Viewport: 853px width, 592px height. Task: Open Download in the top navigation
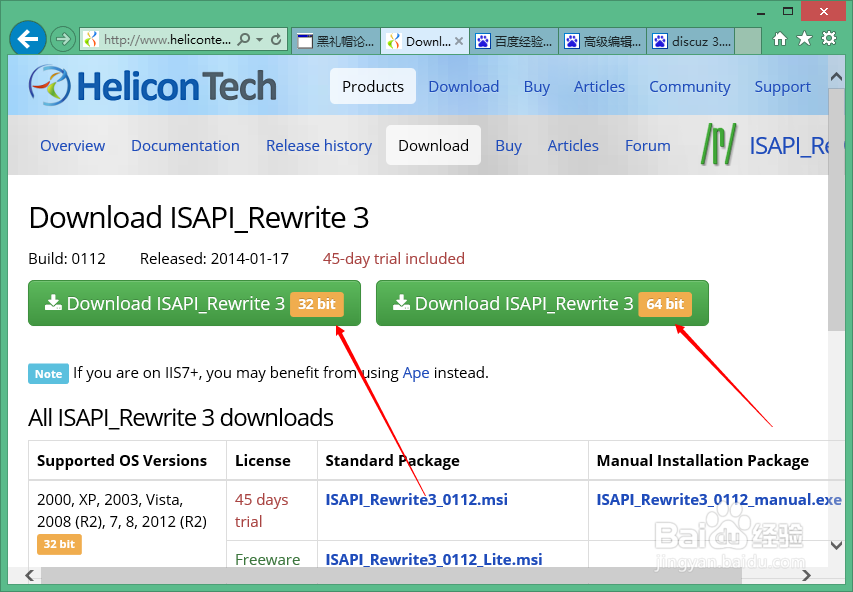[463, 87]
